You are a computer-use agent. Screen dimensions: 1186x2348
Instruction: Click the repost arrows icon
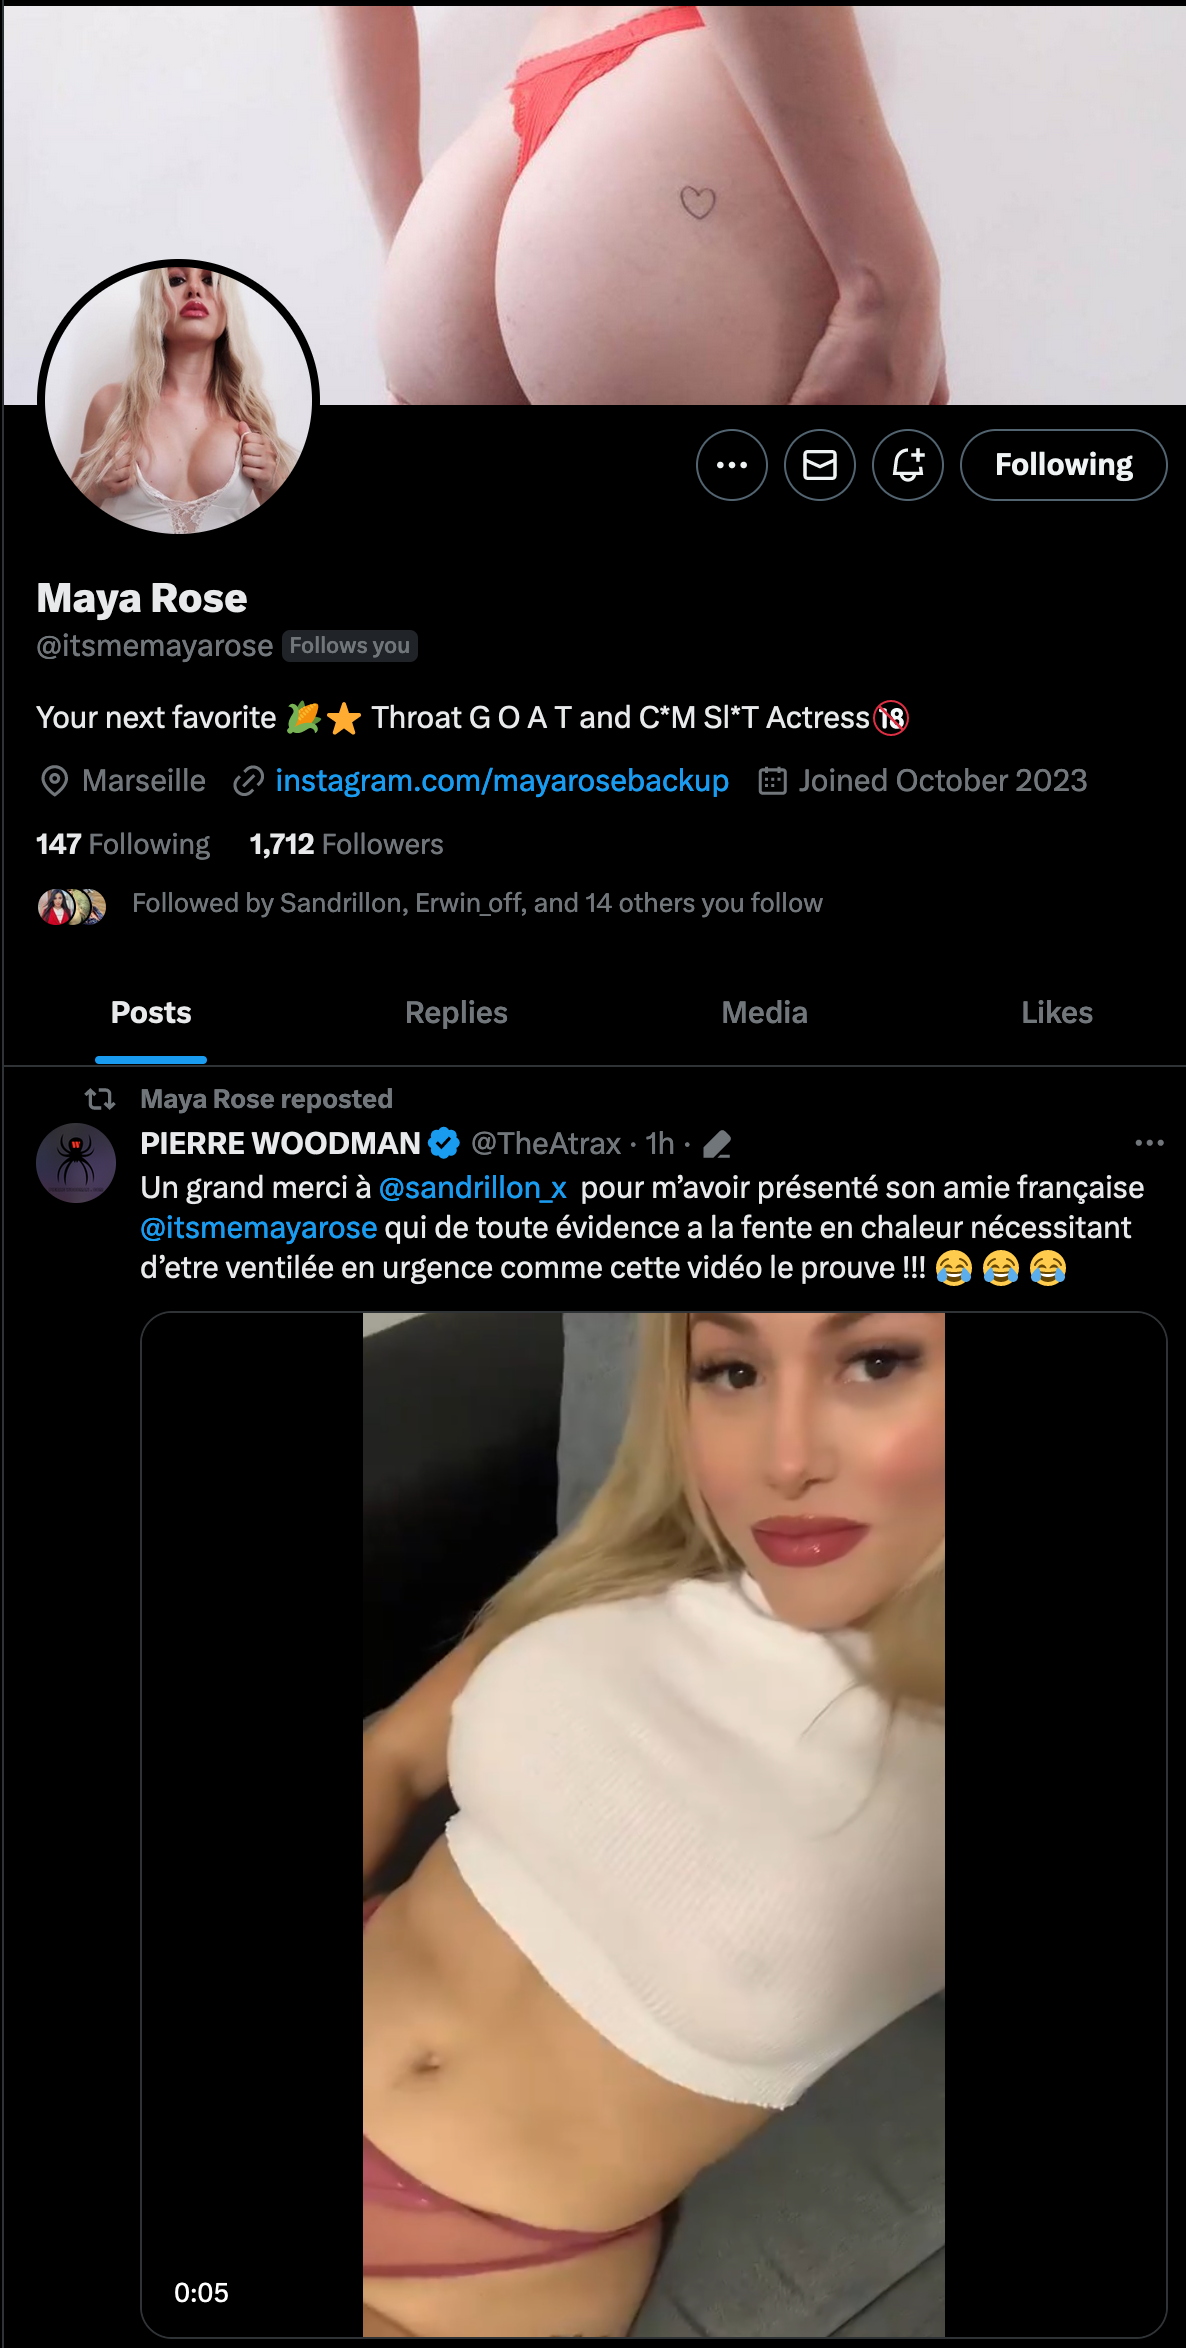click(100, 1100)
